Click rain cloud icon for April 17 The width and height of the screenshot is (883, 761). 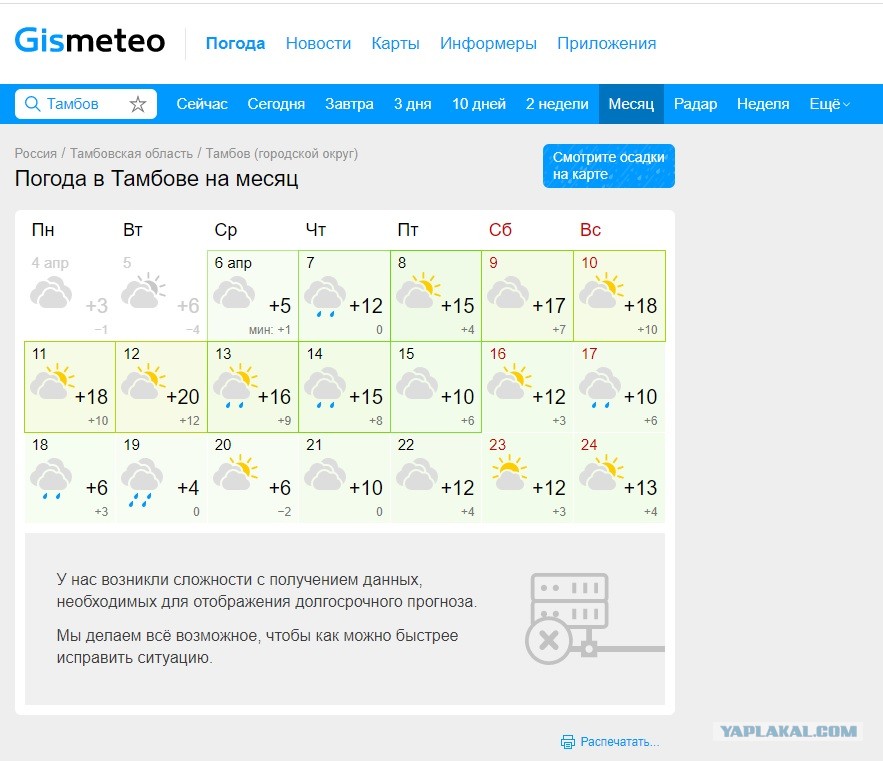click(x=600, y=388)
